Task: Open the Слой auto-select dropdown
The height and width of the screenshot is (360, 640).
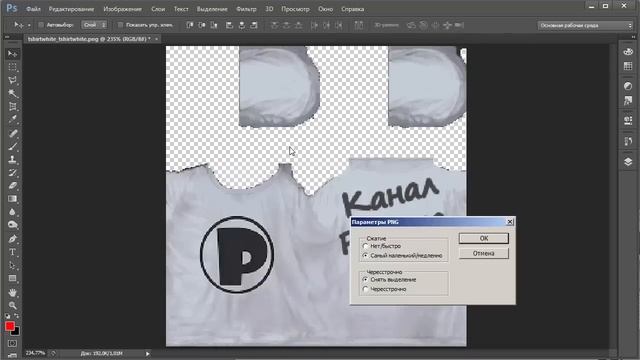Action: click(x=94, y=25)
